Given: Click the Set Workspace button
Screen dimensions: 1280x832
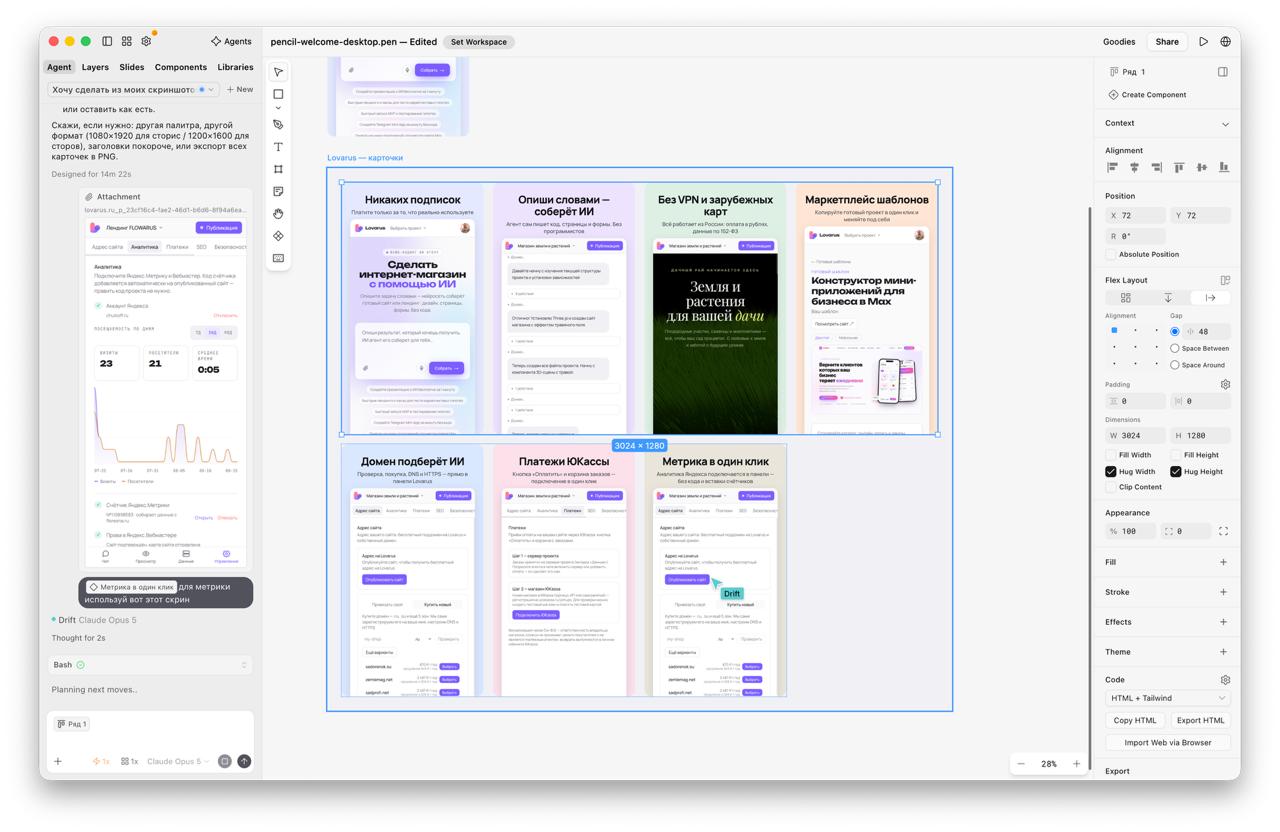Looking at the screenshot, I should [479, 42].
